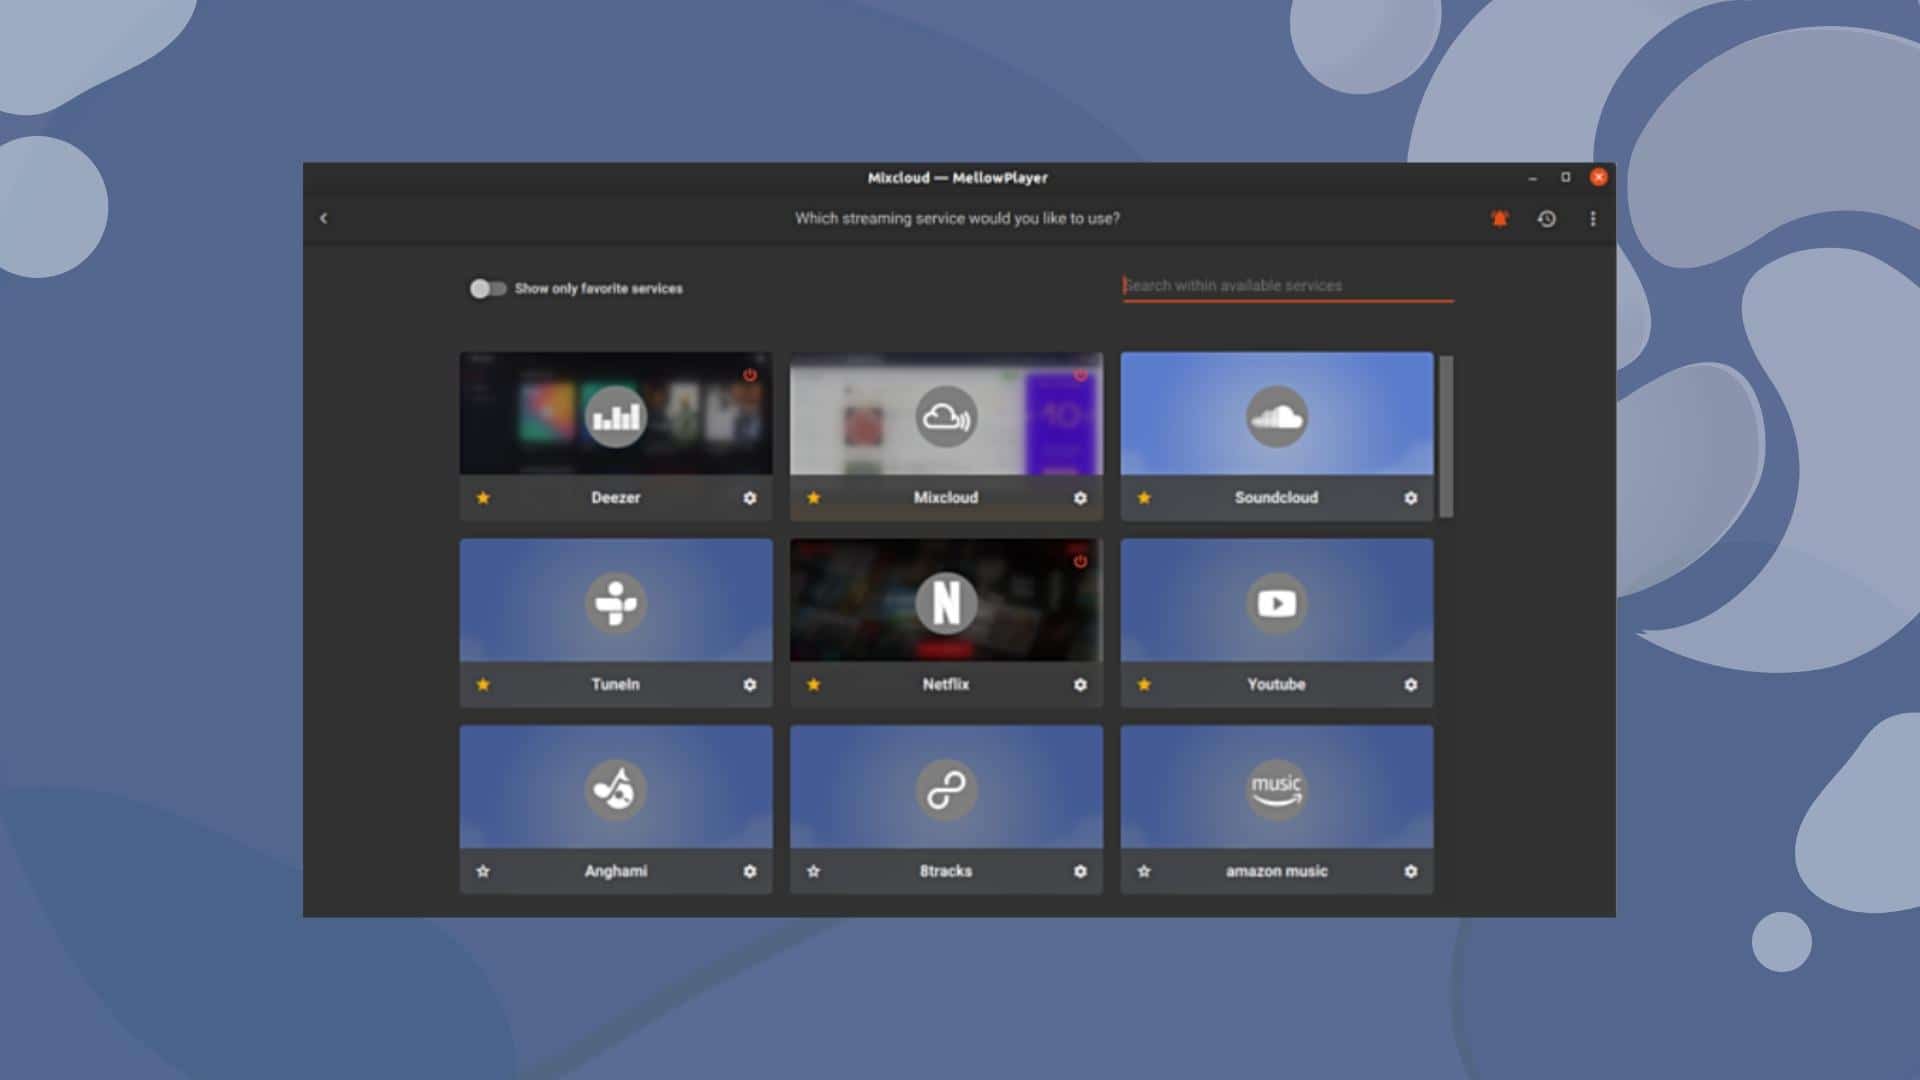Open Deezer settings gear

click(750, 498)
